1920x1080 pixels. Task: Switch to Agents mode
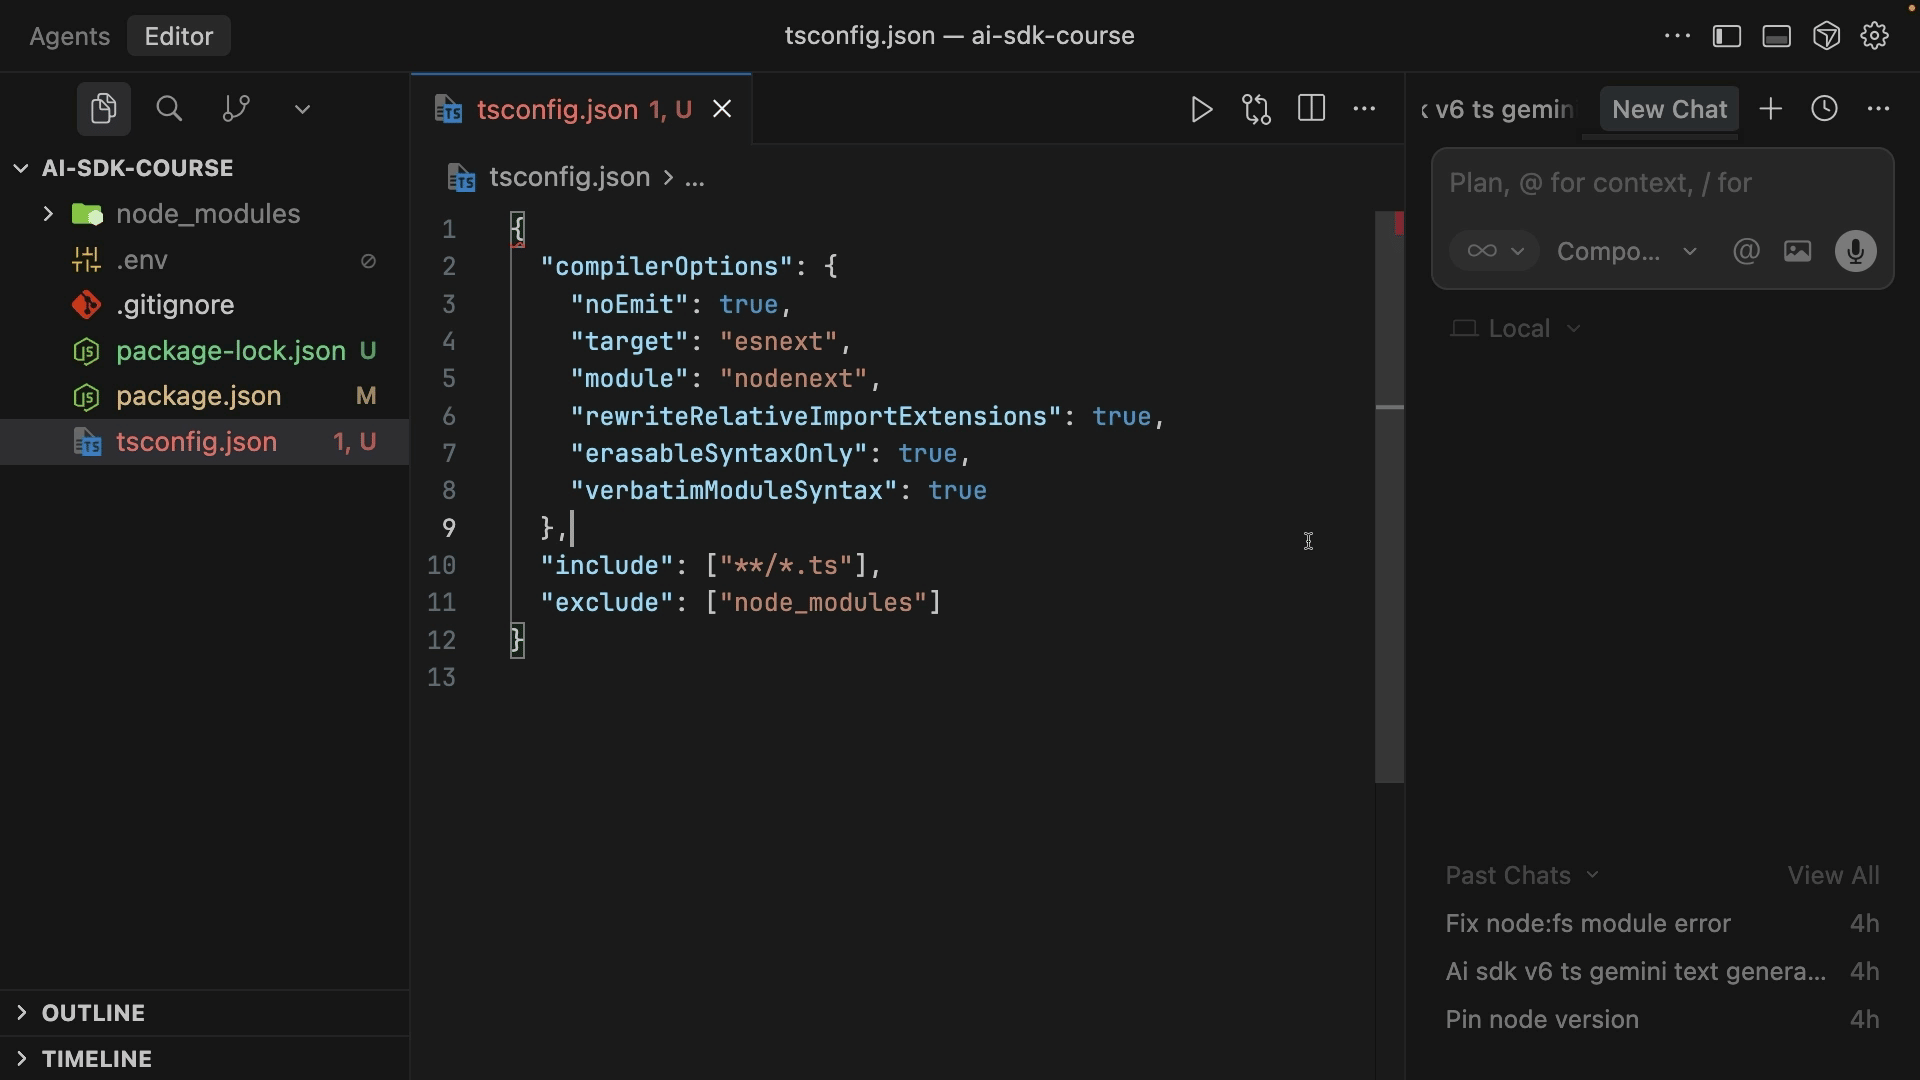point(70,37)
